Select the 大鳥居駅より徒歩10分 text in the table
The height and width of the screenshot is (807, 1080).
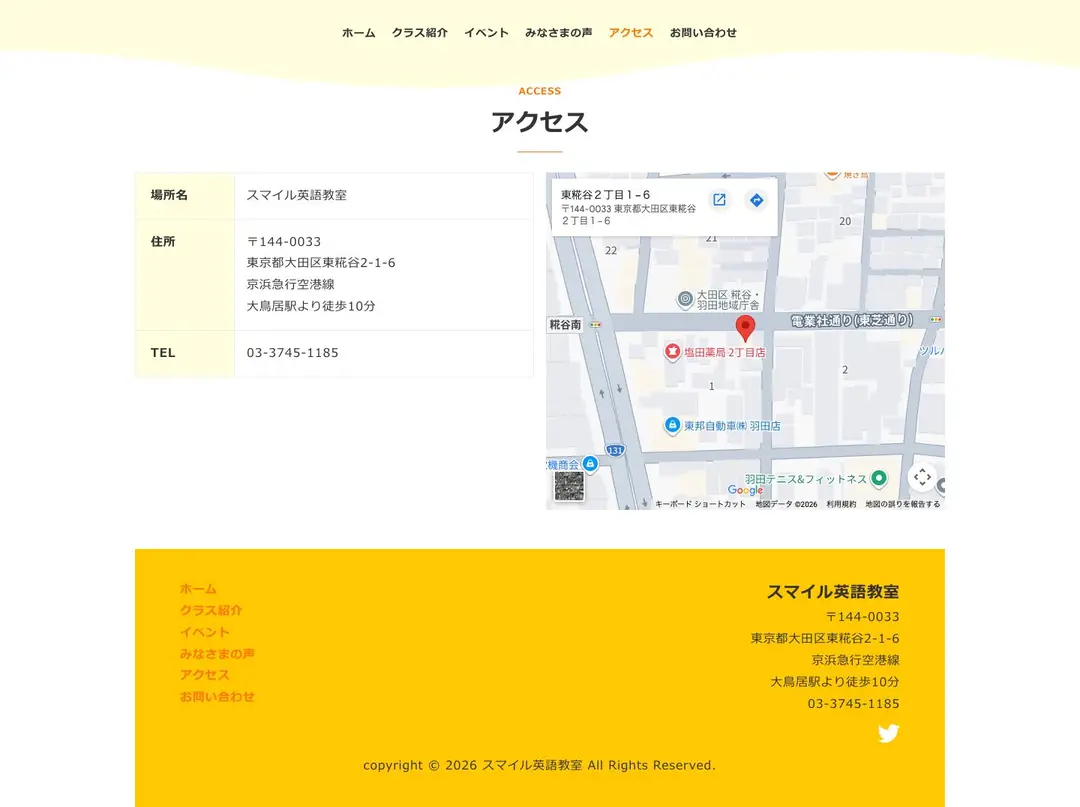click(311, 306)
